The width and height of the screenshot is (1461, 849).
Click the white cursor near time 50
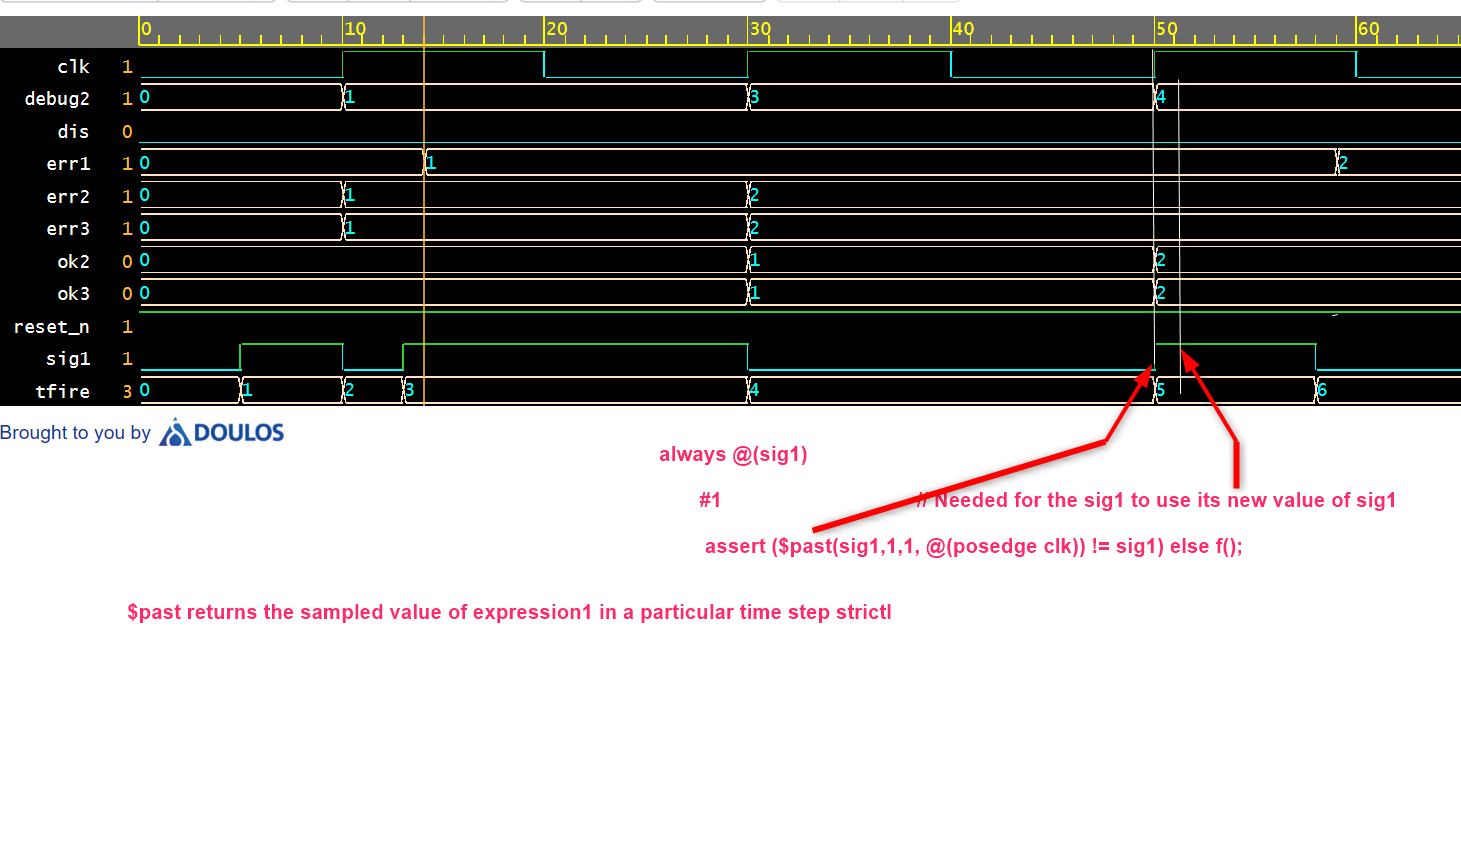click(1155, 200)
